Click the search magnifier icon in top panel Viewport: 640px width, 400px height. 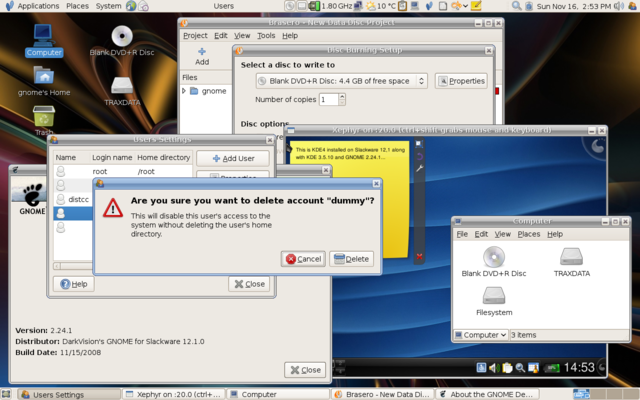[x=516, y=6]
